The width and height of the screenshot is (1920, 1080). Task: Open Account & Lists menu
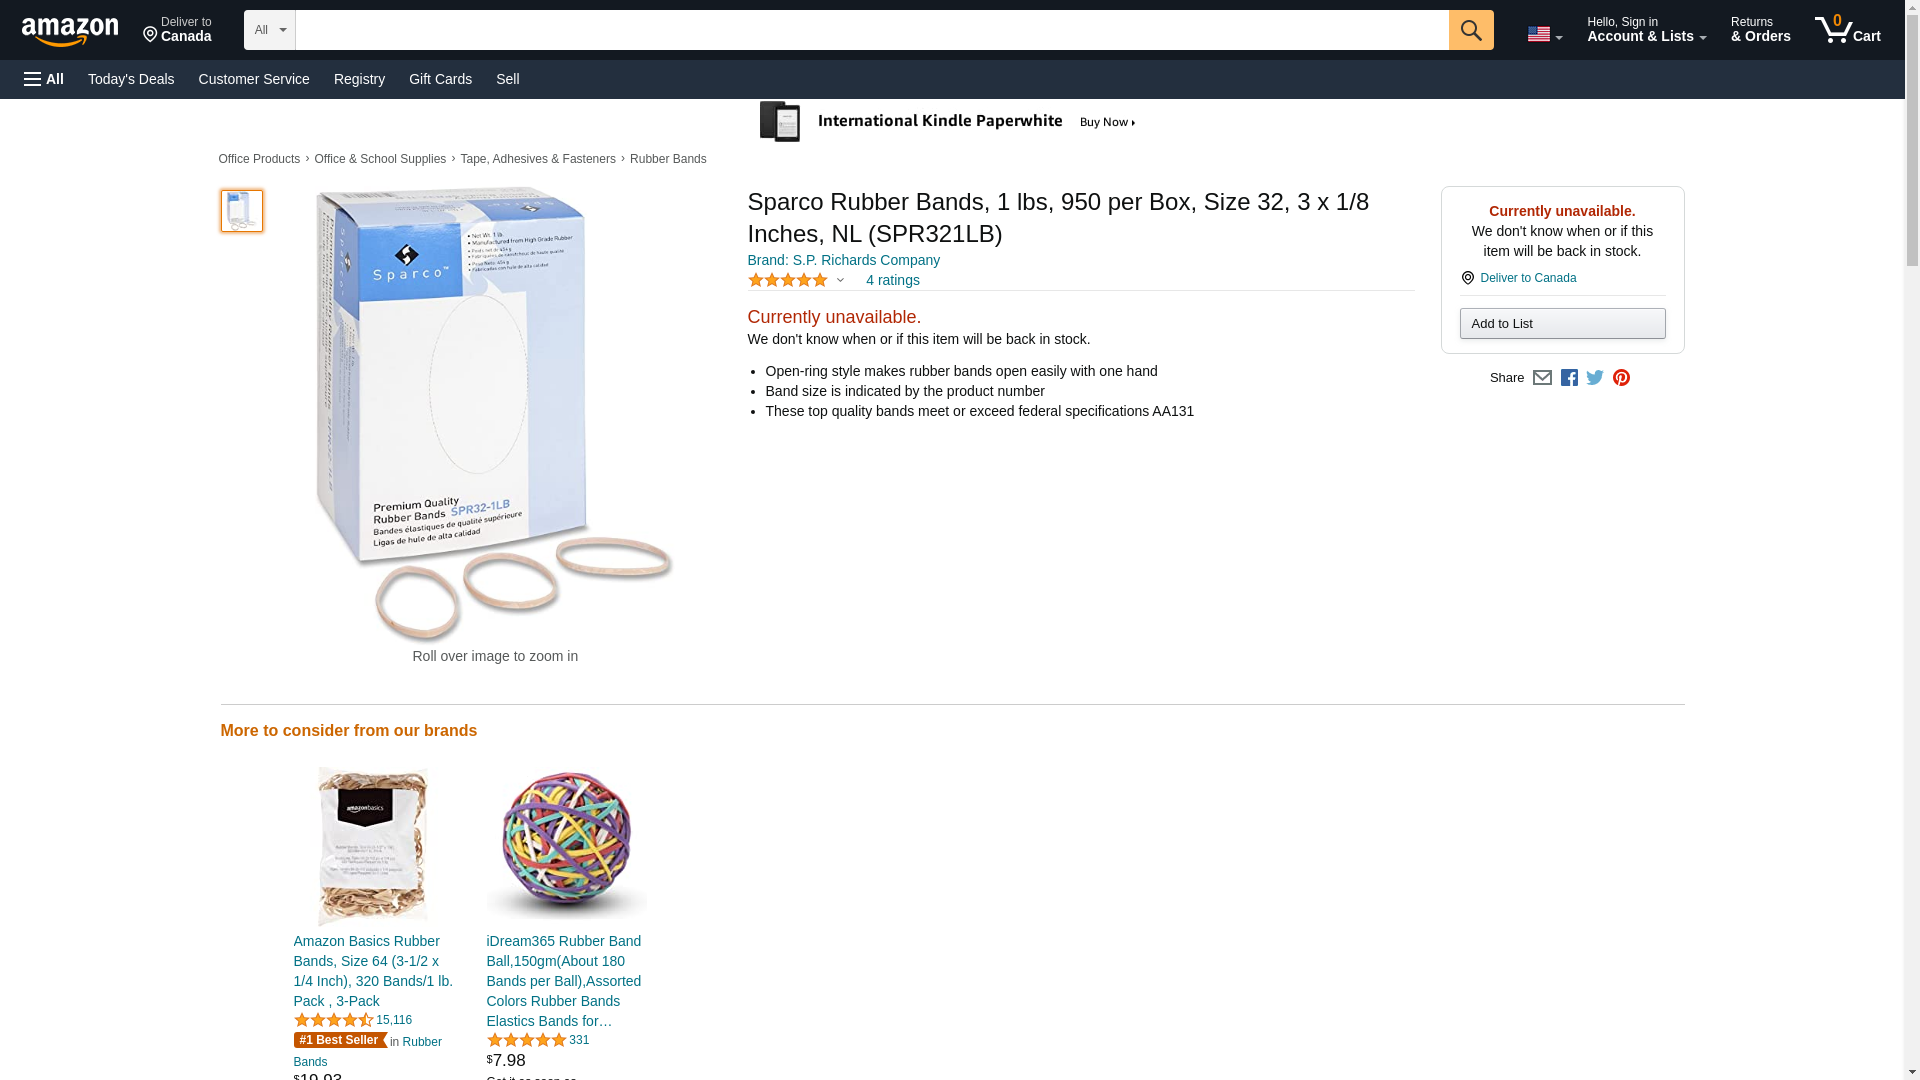tap(1646, 30)
